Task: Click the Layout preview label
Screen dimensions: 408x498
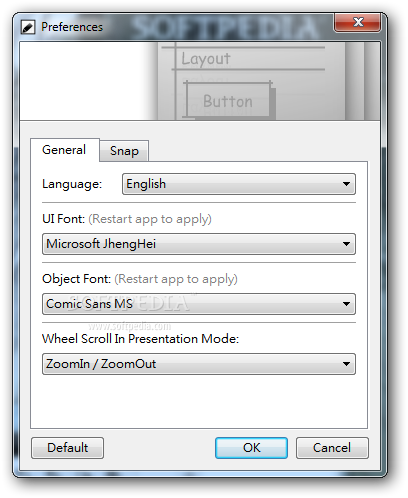Action: point(206,59)
